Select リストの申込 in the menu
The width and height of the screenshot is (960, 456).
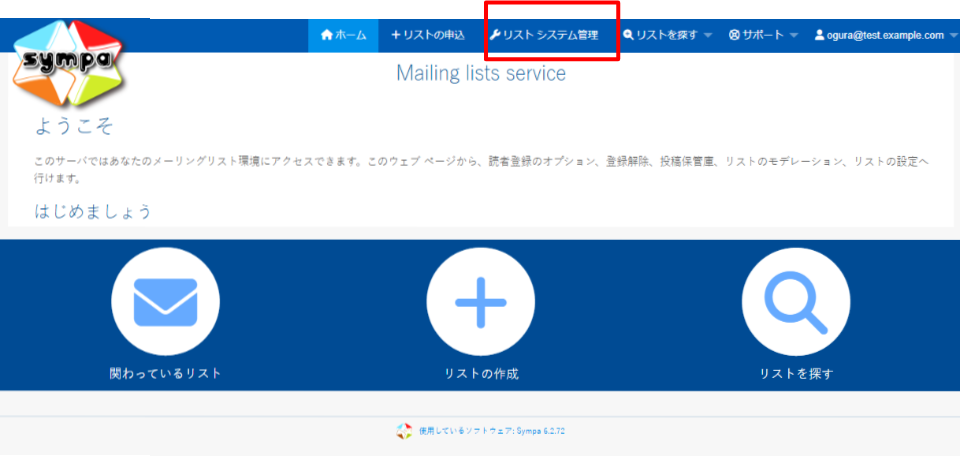pos(428,36)
